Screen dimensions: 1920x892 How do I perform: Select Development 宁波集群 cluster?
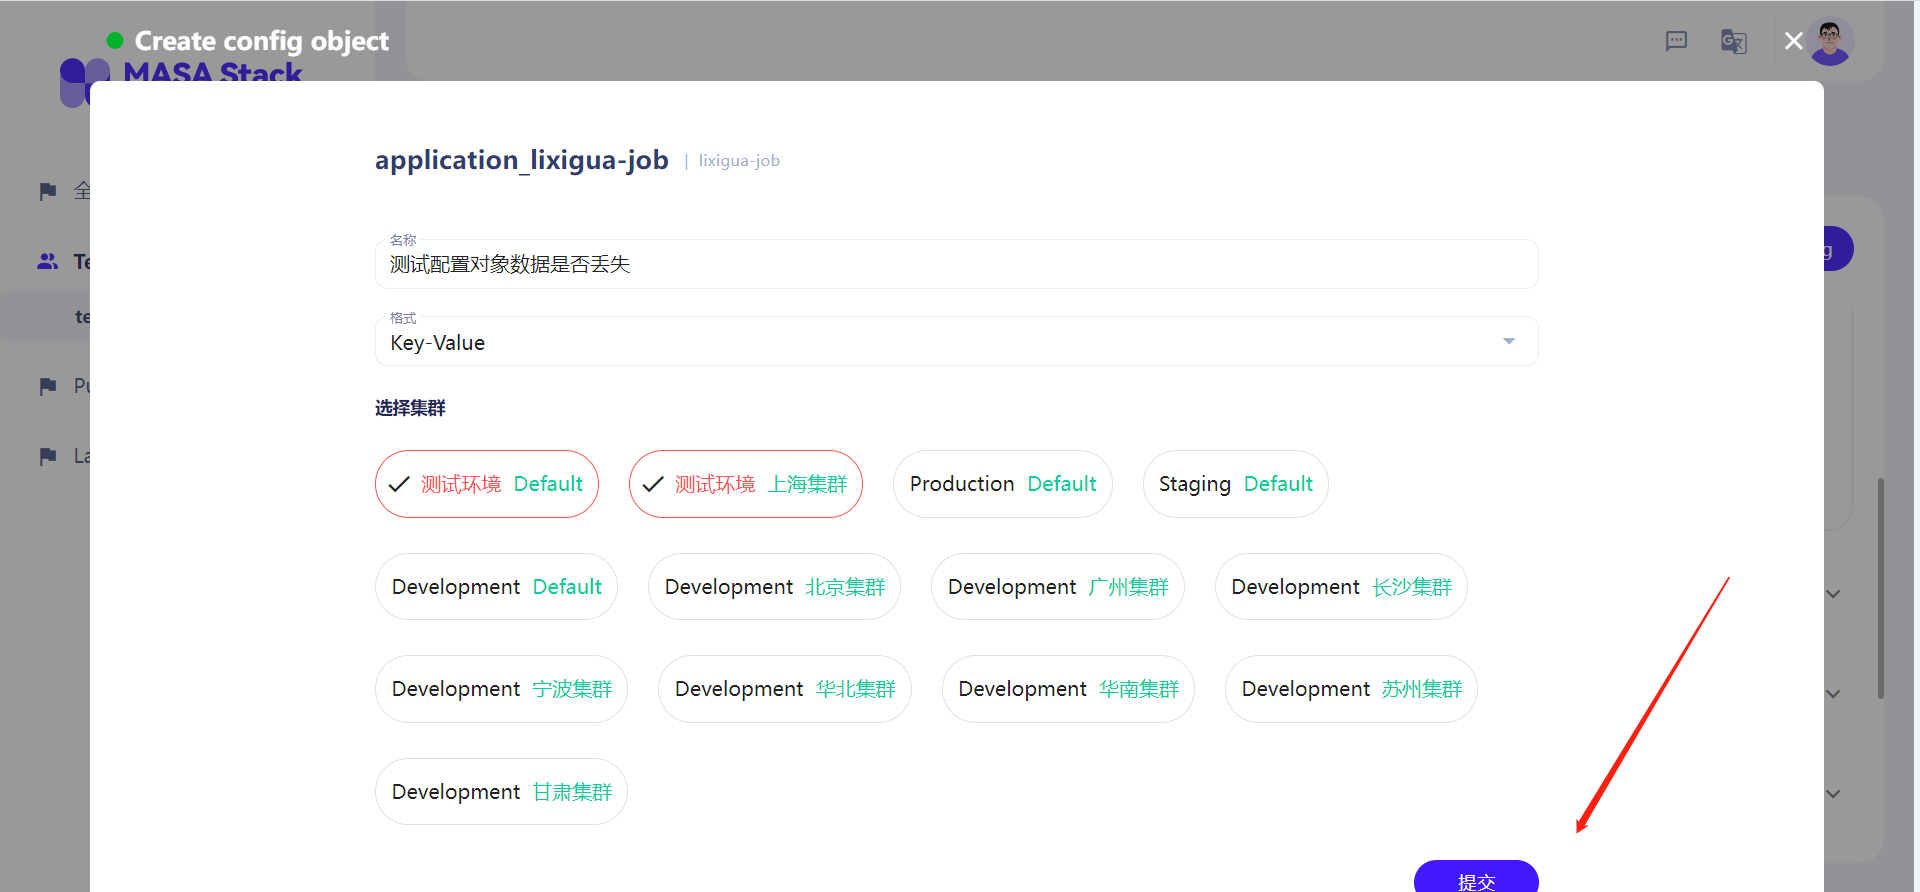pyautogui.click(x=502, y=689)
